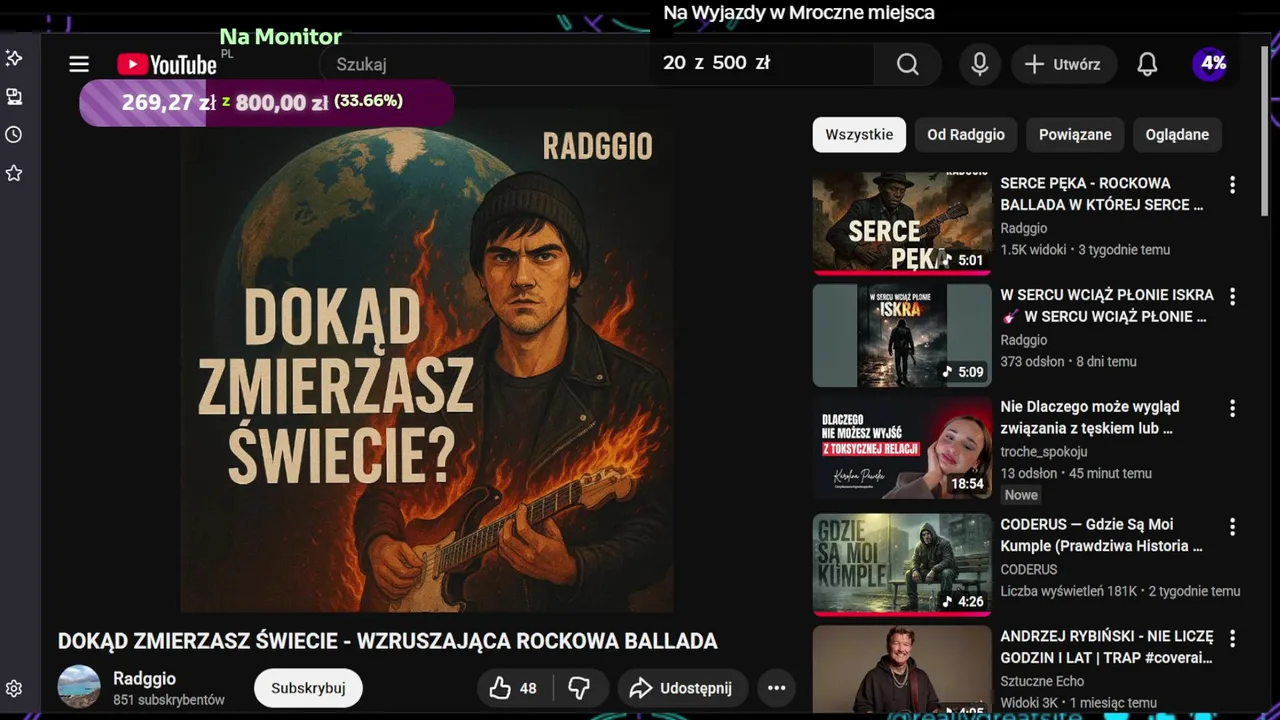This screenshot has height=720, width=1280.
Task: Open W SERCU WCIĄŻ PŁONIE ISKRA thumbnail
Action: pos(902,335)
